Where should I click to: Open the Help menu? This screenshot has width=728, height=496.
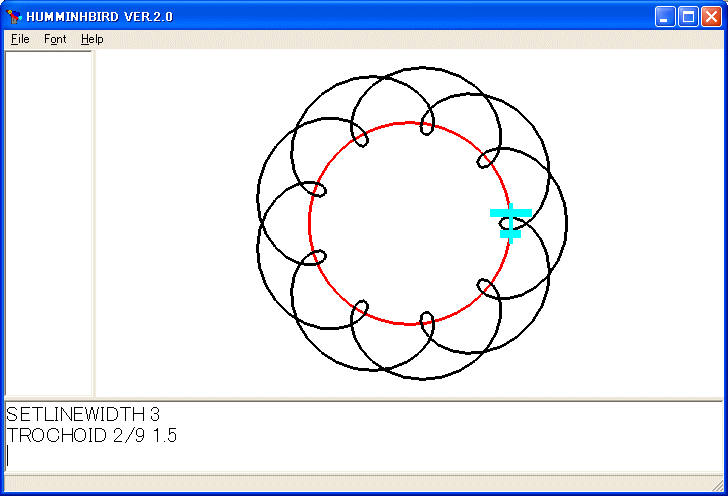point(92,39)
